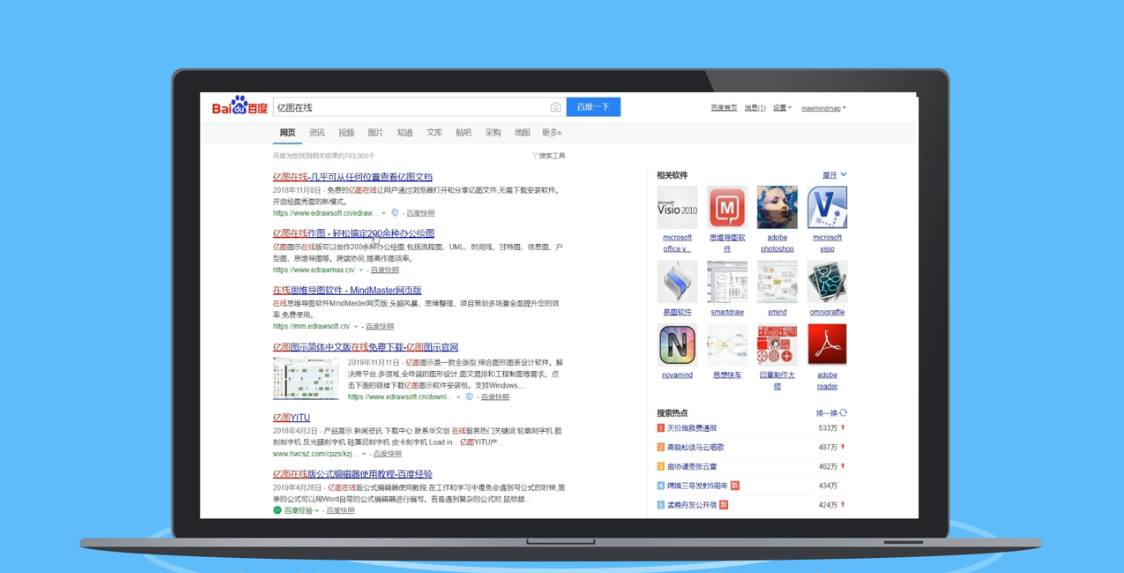Click the green 百度经验 circle icon
Image resolution: width=1124 pixels, height=573 pixels.
tap(277, 511)
